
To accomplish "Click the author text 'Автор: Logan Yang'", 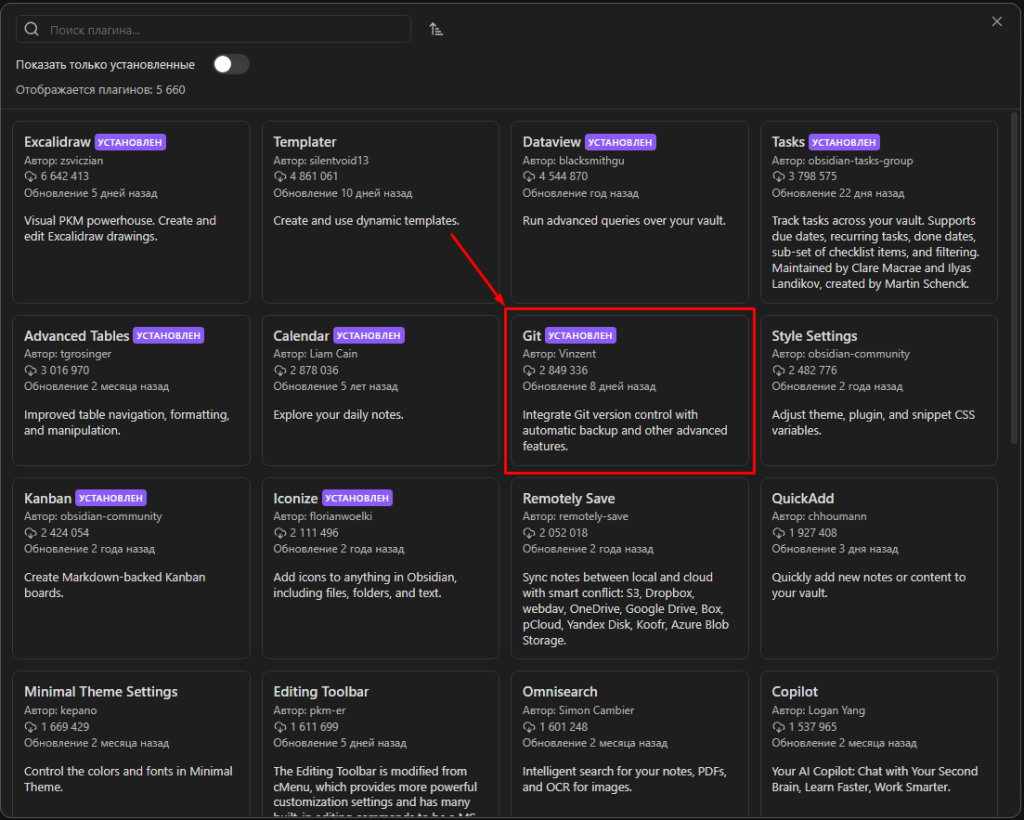I will 818,710.
